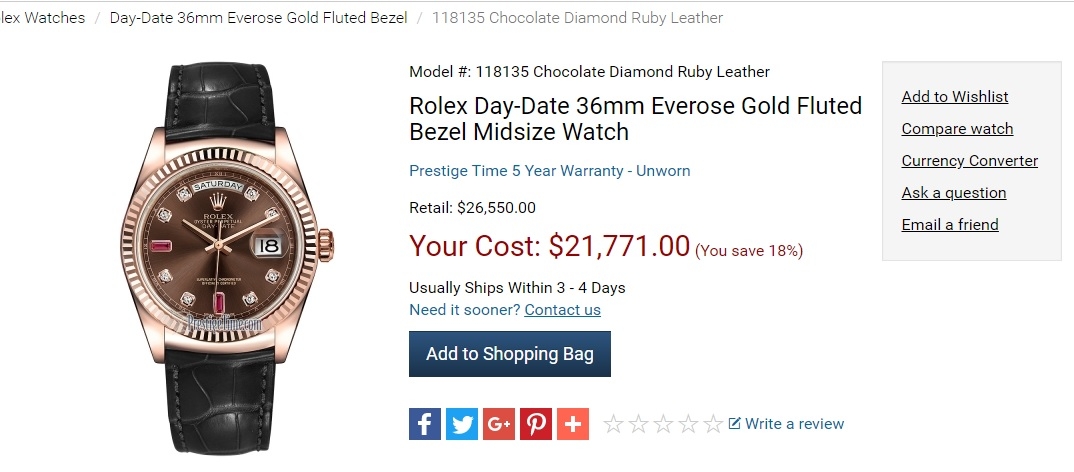Select Ask a question link
The width and height of the screenshot is (1074, 472).
(953, 193)
